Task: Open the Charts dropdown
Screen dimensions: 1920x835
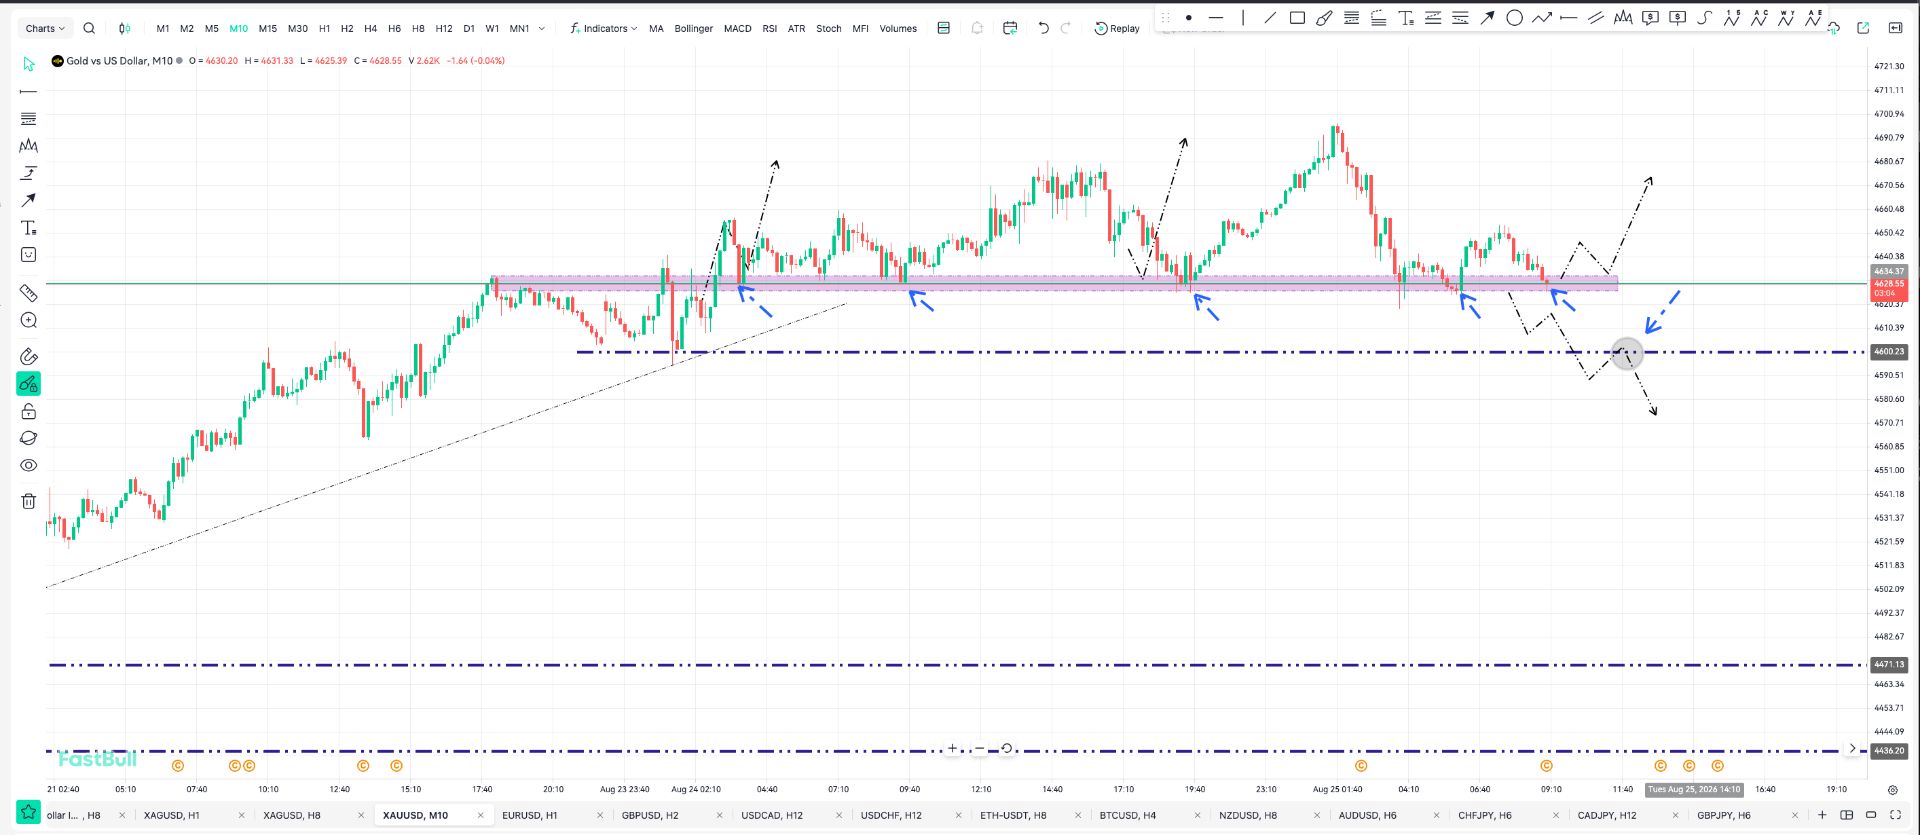Action: click(x=45, y=28)
